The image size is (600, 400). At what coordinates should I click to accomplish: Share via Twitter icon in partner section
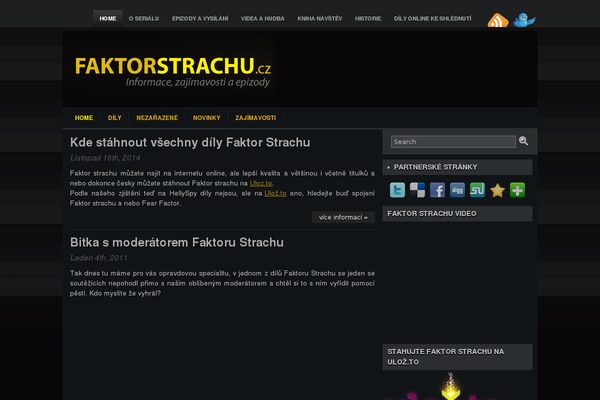click(x=397, y=190)
